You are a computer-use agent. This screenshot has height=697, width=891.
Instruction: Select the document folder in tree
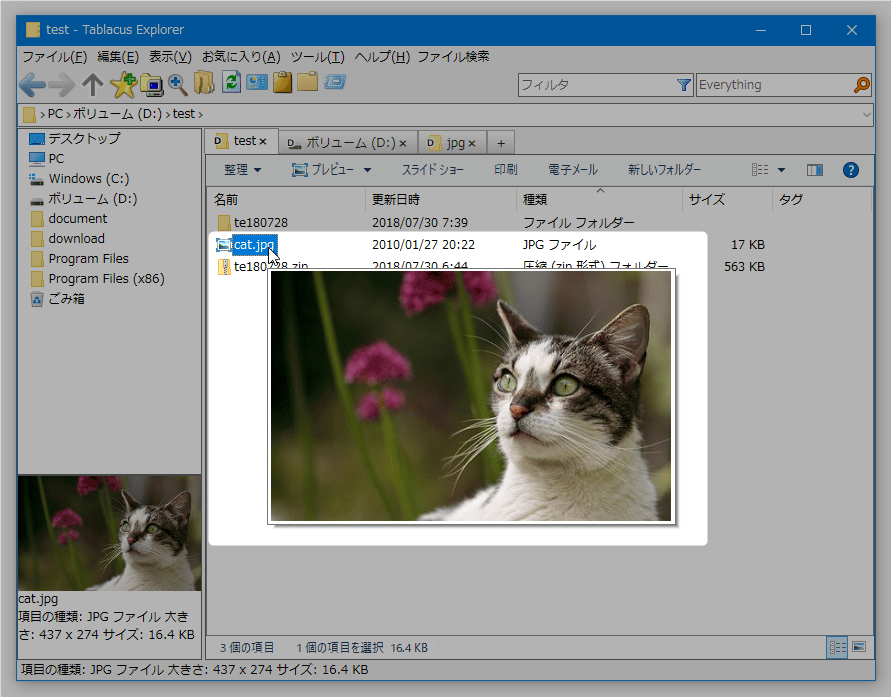(78, 219)
